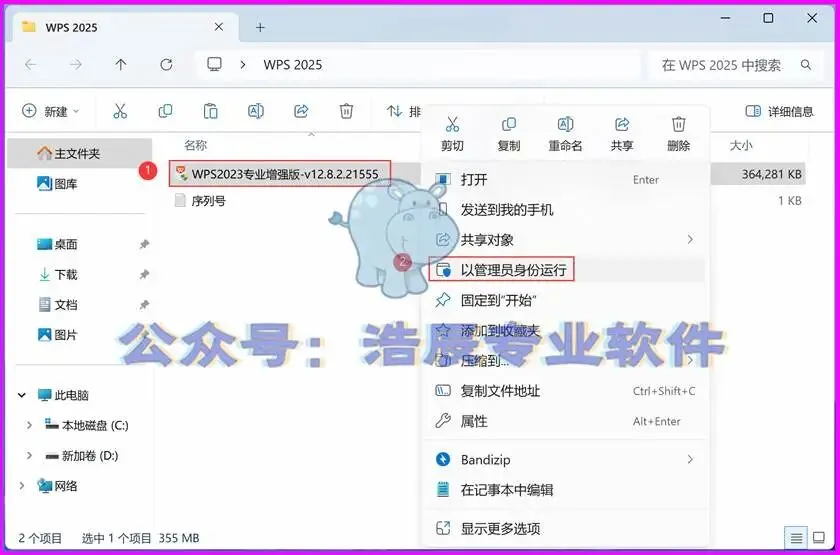Image resolution: width=840 pixels, height=555 pixels.
Task: Open the sort (排序) dropdown
Action: tap(404, 111)
